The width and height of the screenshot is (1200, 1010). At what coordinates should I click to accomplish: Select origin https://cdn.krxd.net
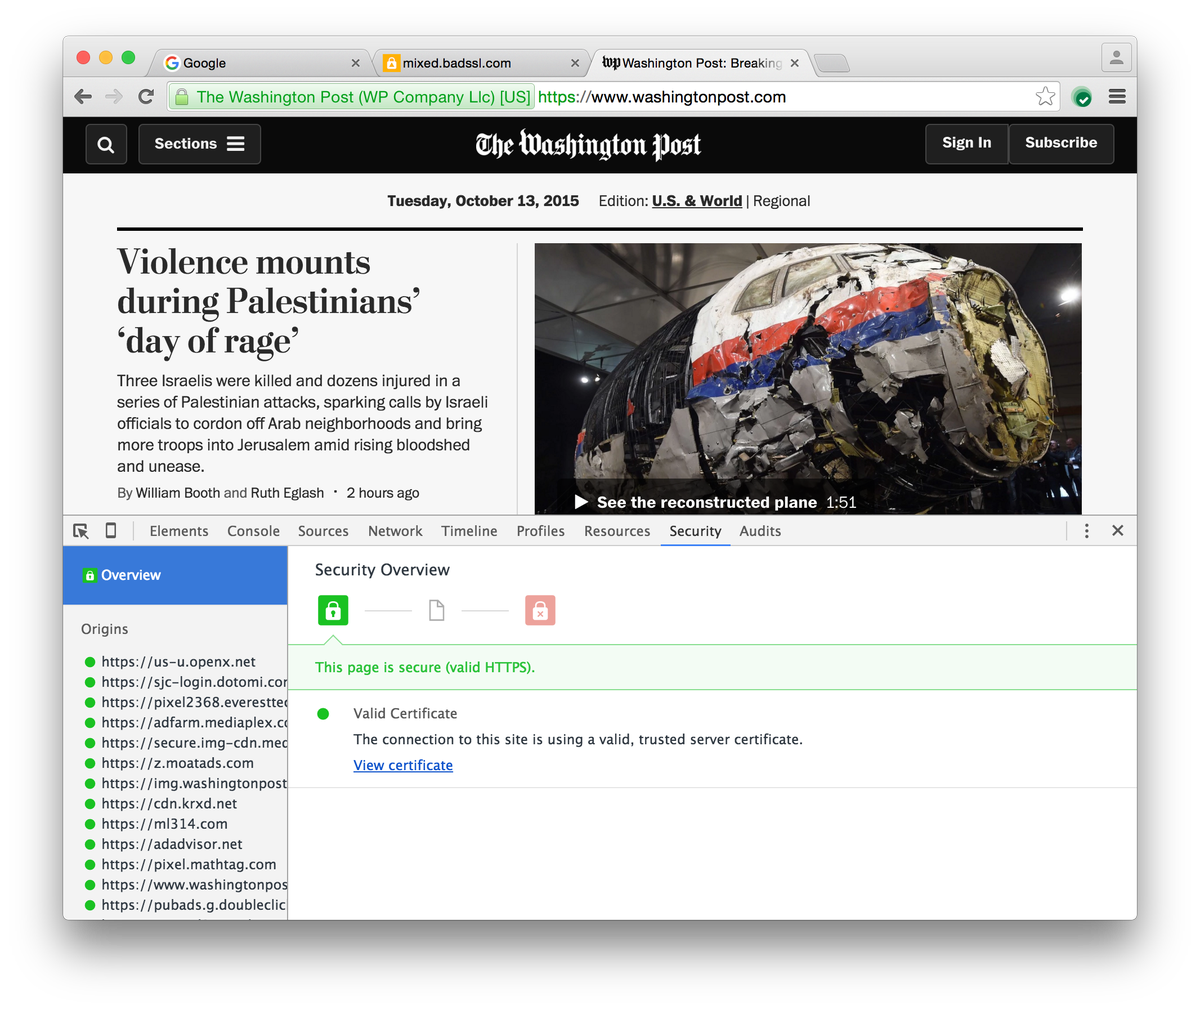pos(169,803)
